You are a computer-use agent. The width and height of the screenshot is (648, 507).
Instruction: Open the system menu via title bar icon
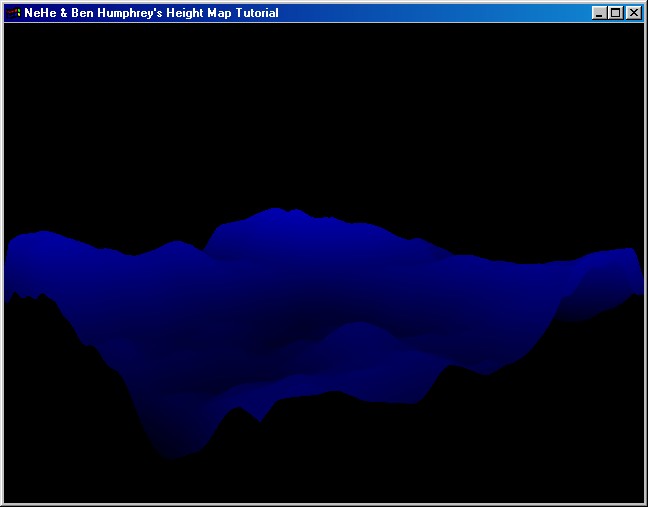coord(13,13)
